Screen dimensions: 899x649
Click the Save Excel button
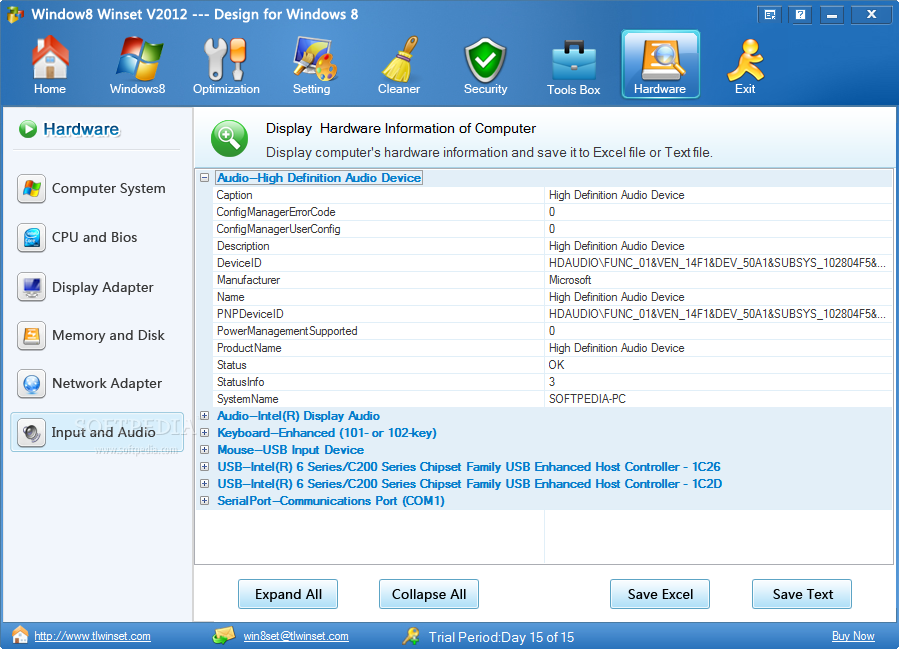pos(660,594)
